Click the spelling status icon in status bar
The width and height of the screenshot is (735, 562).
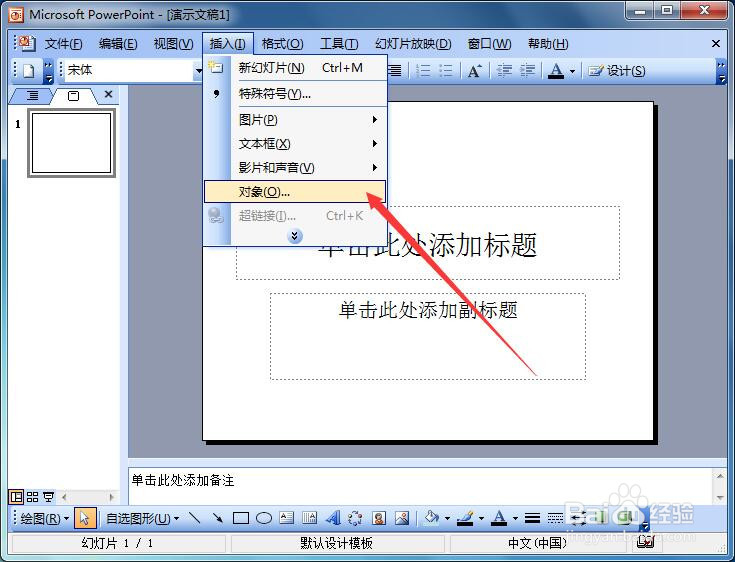click(x=645, y=542)
